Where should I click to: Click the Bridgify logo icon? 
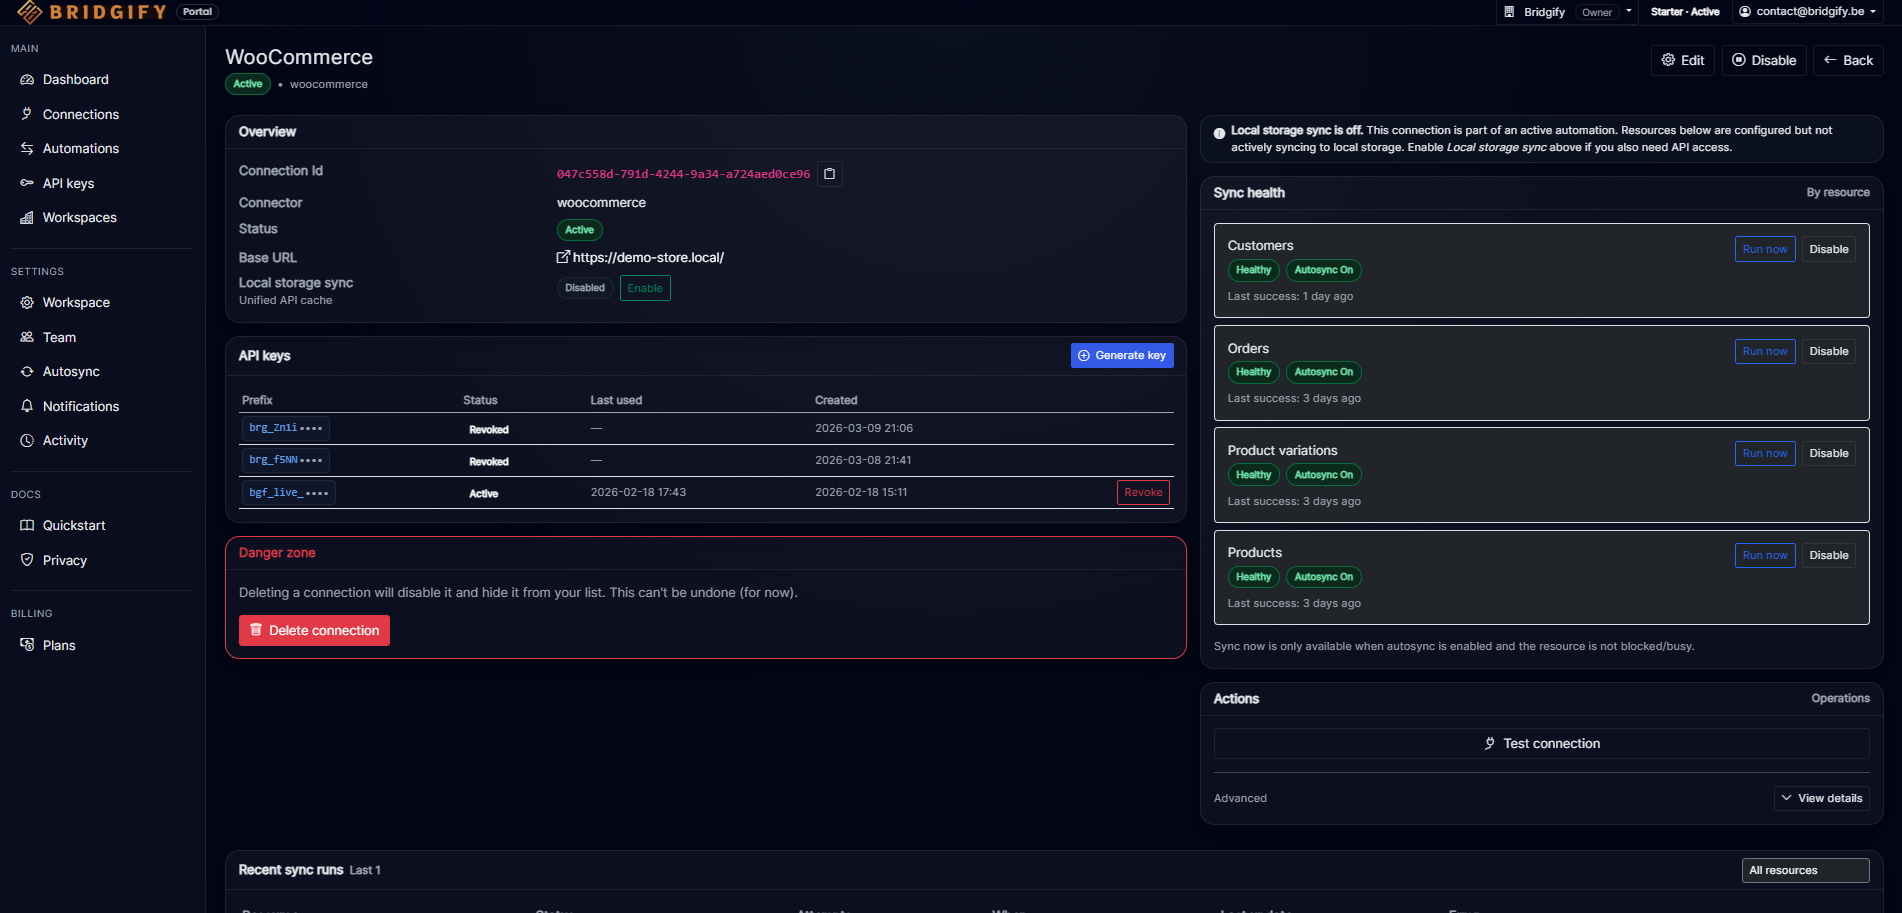(29, 12)
